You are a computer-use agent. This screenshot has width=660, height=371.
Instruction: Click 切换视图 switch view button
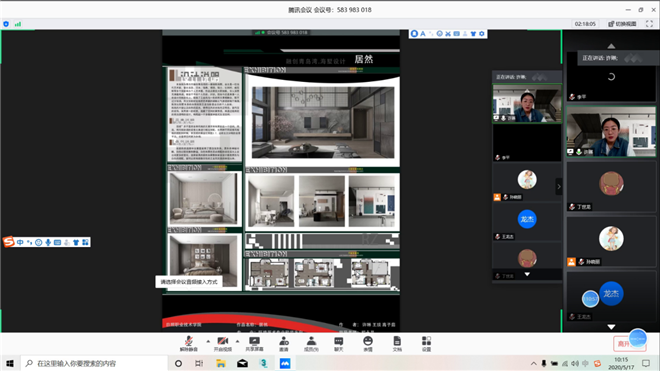[623, 24]
